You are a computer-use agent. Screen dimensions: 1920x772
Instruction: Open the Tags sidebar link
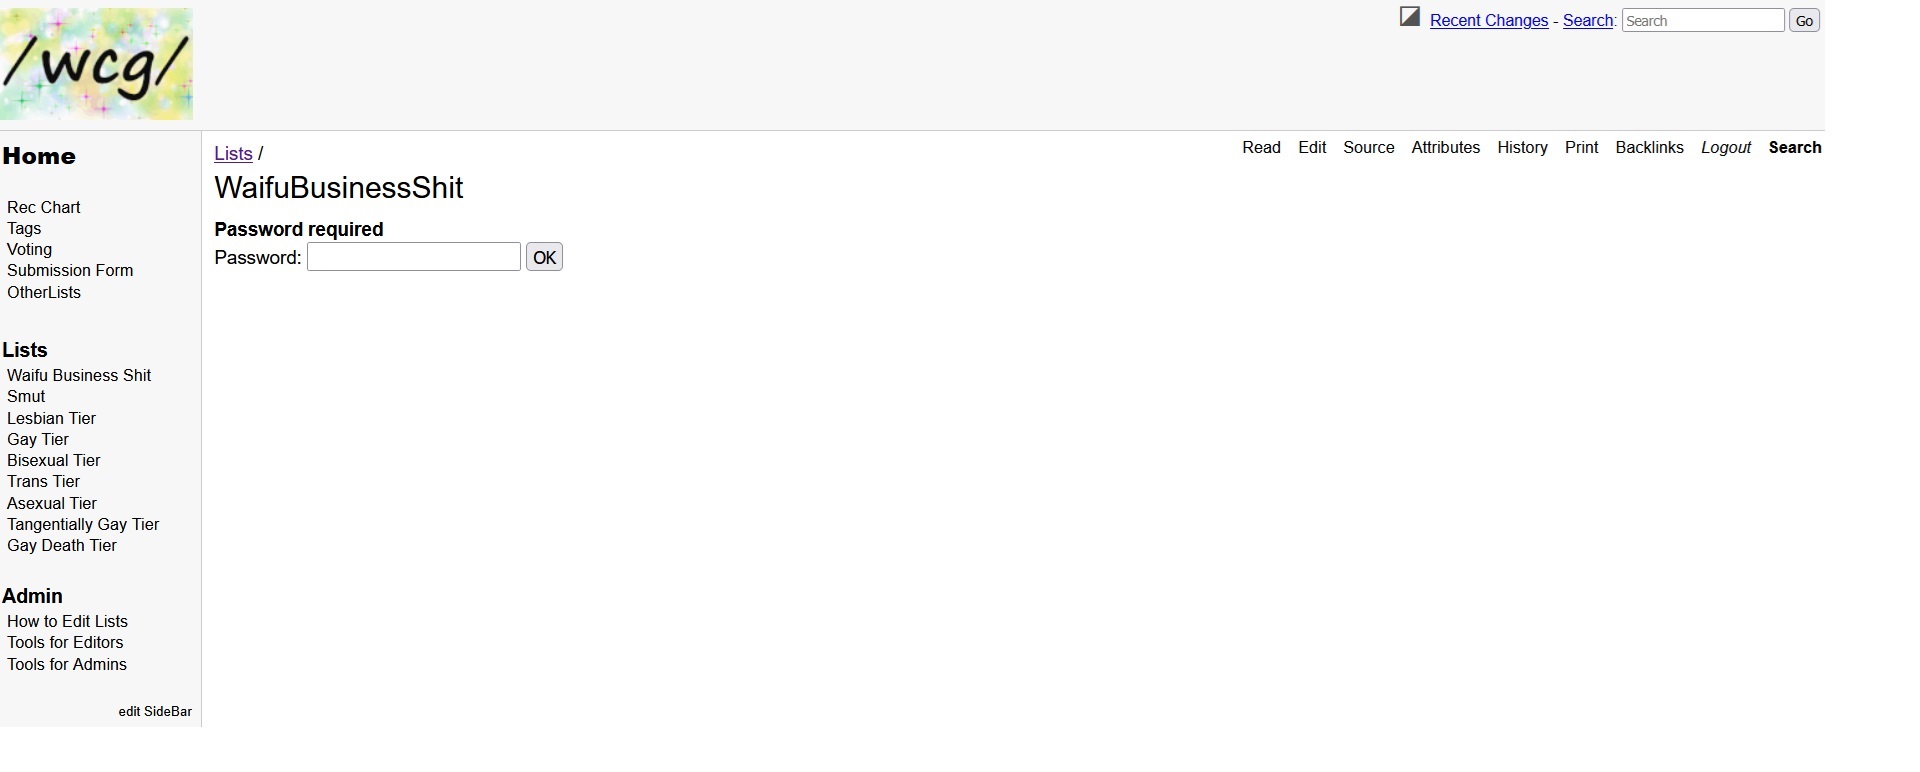pos(24,229)
